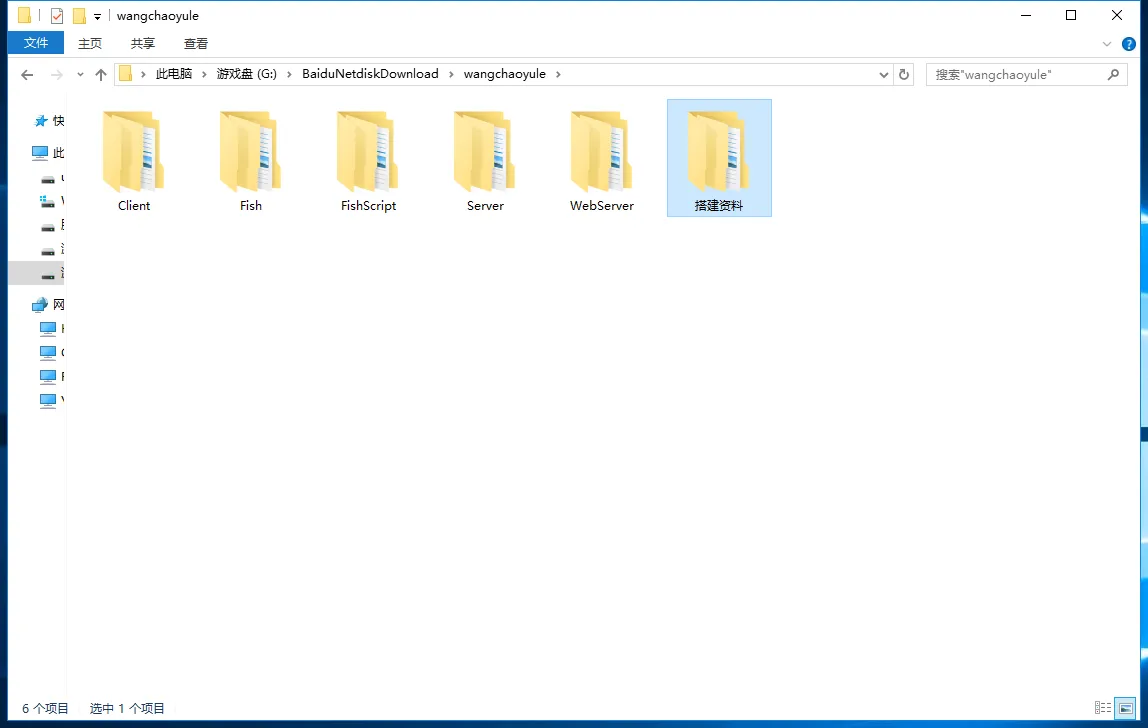
Task: Switch to the 查看 ribbon tab
Action: pos(196,43)
